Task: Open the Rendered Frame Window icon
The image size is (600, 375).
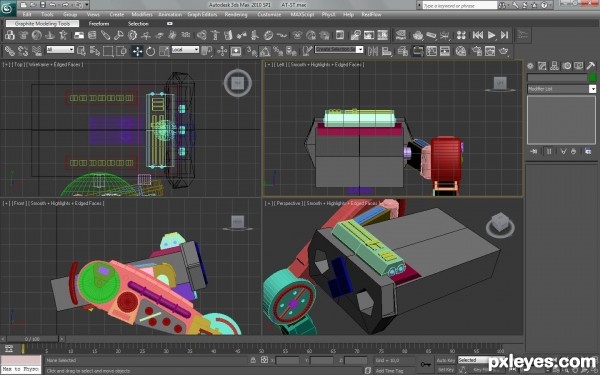Action: pyautogui.click(x=490, y=51)
